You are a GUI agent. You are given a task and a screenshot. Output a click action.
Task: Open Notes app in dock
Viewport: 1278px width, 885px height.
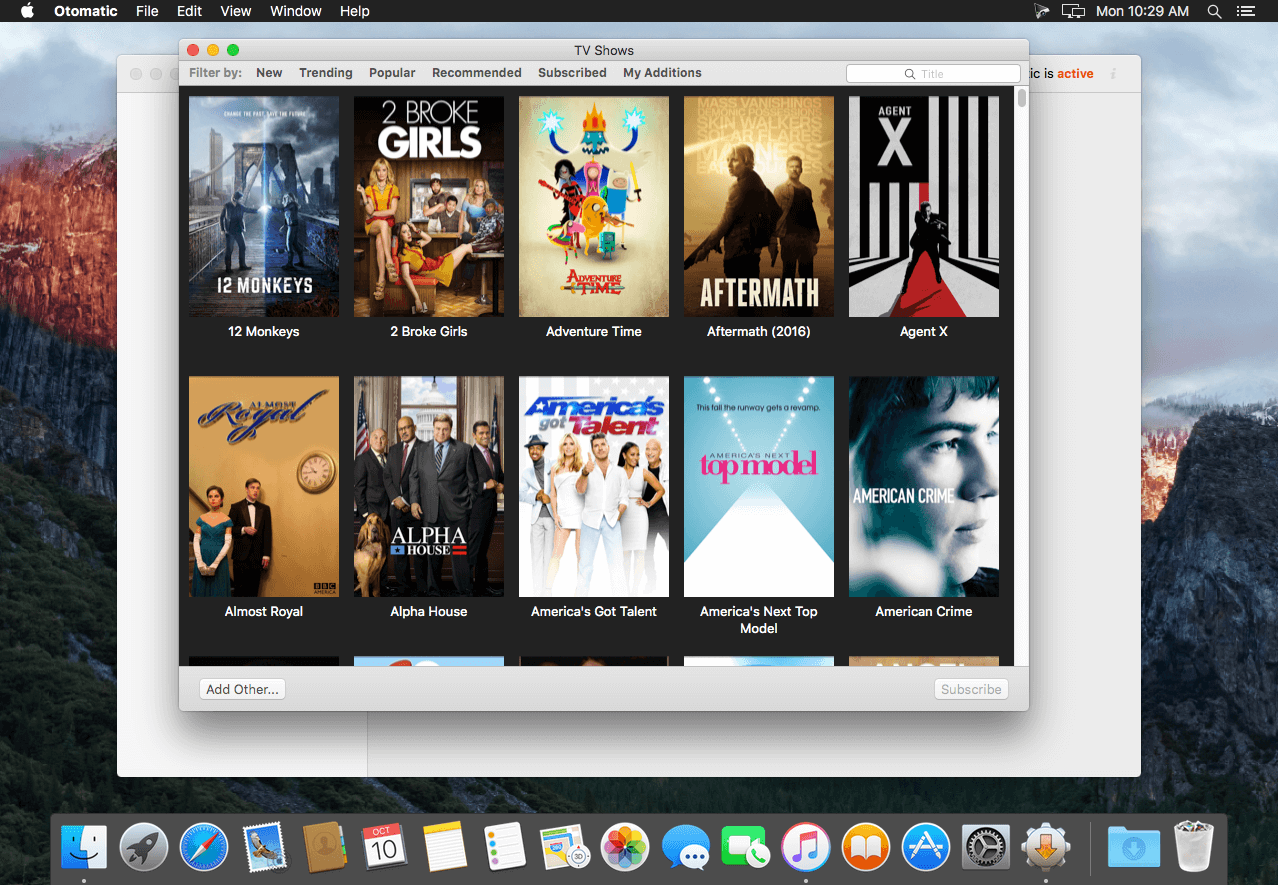pos(445,847)
